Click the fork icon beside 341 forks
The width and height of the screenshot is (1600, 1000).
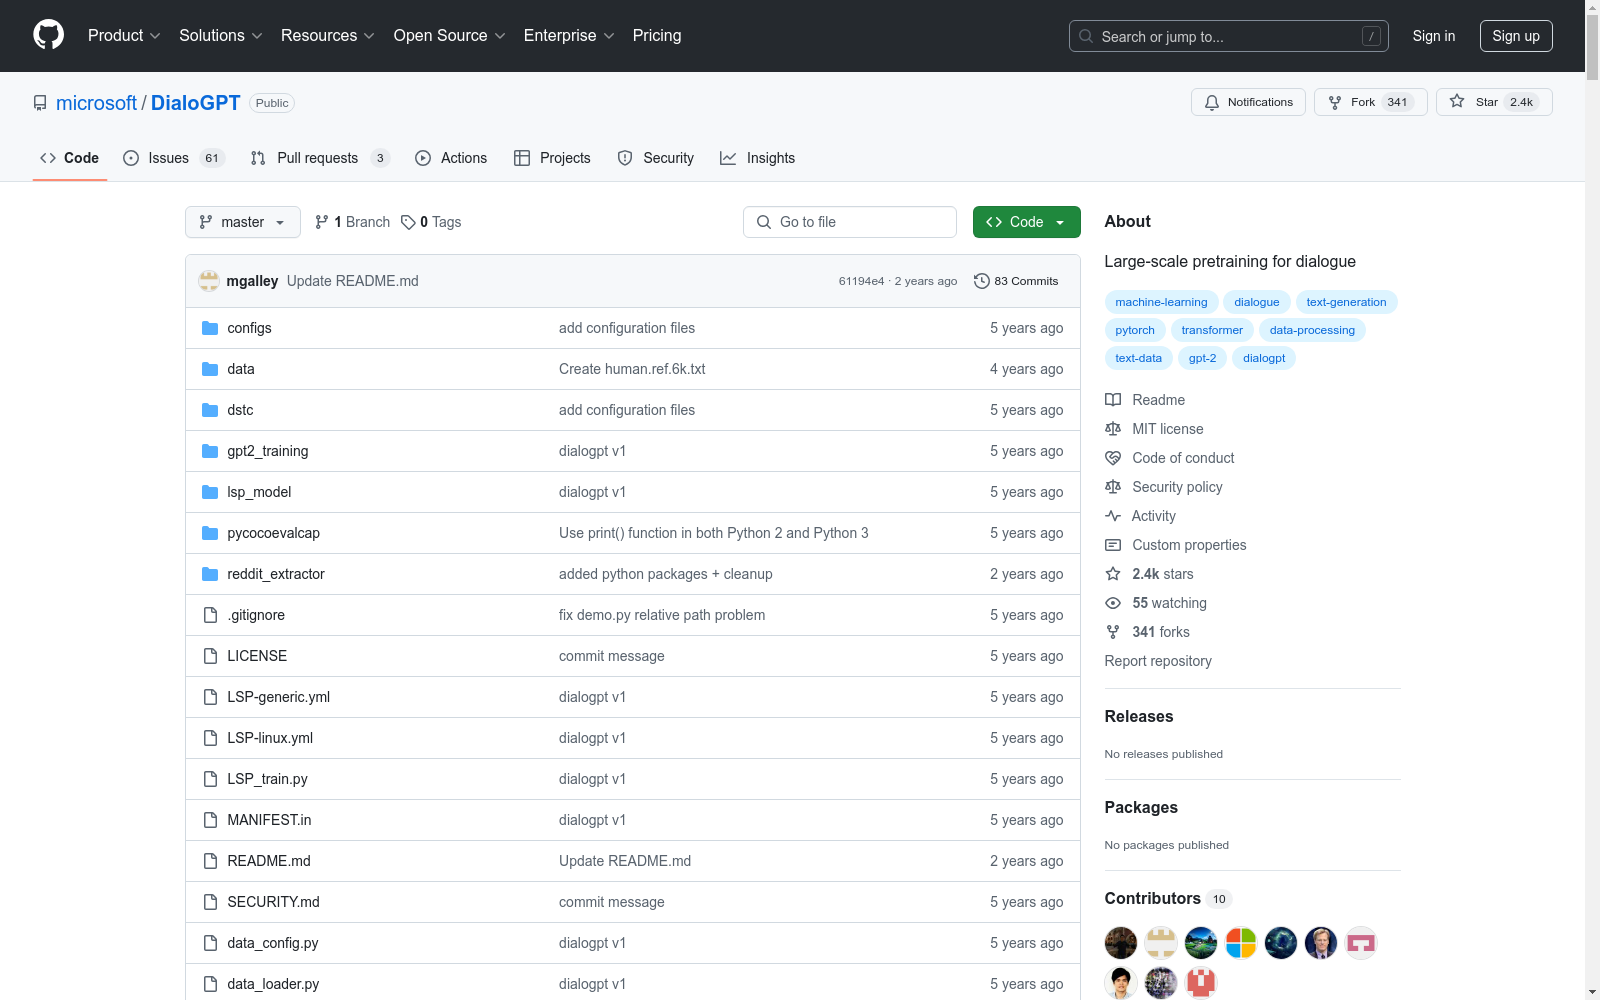coord(1113,632)
